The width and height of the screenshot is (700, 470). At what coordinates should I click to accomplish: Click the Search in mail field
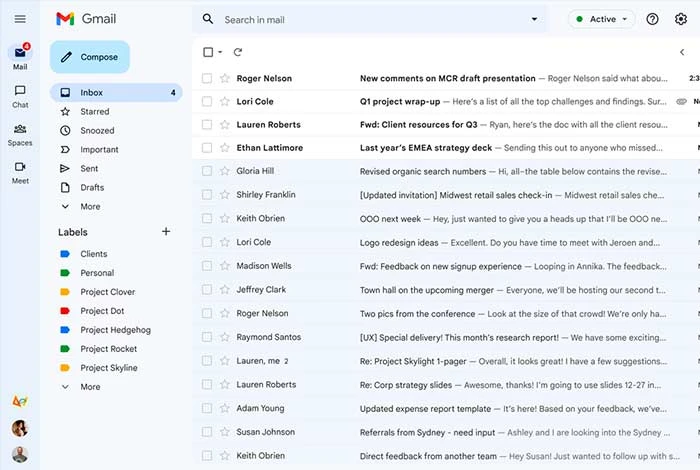(370, 19)
